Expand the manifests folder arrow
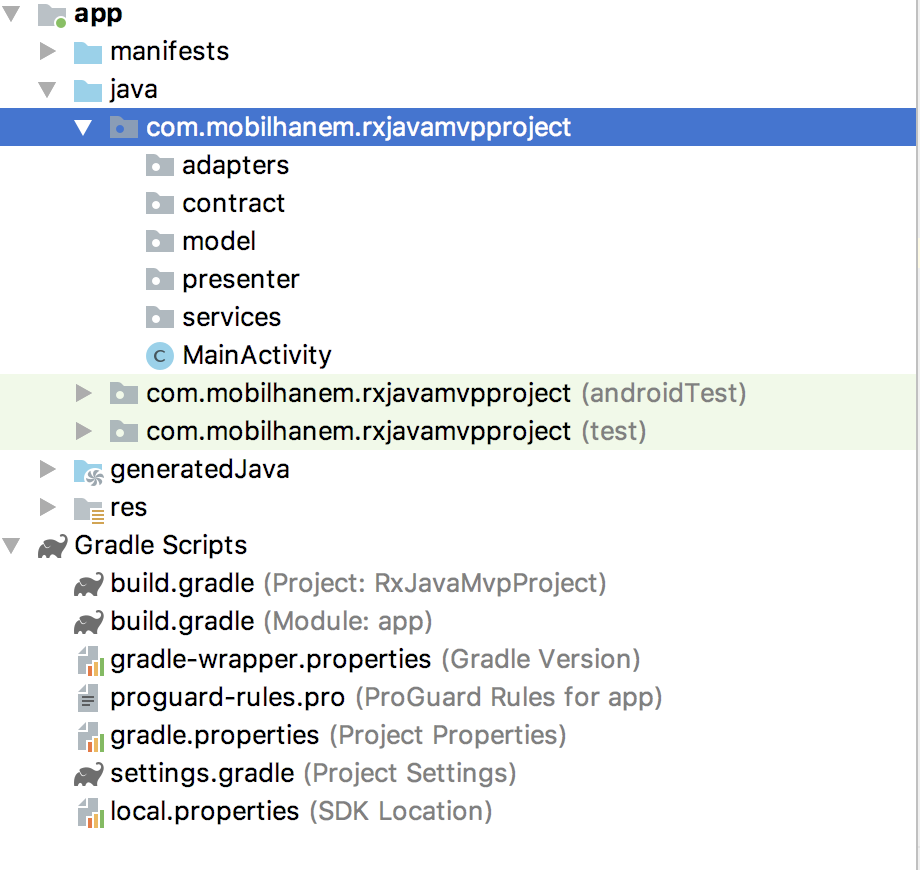Viewport: 920px width, 870px height. click(x=48, y=51)
